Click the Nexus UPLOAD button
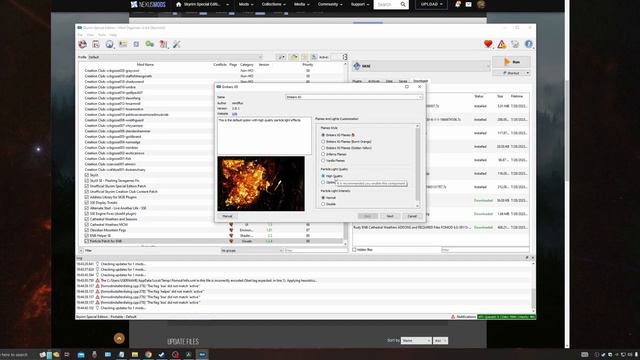640x360 pixels. pyautogui.click(x=431, y=4)
